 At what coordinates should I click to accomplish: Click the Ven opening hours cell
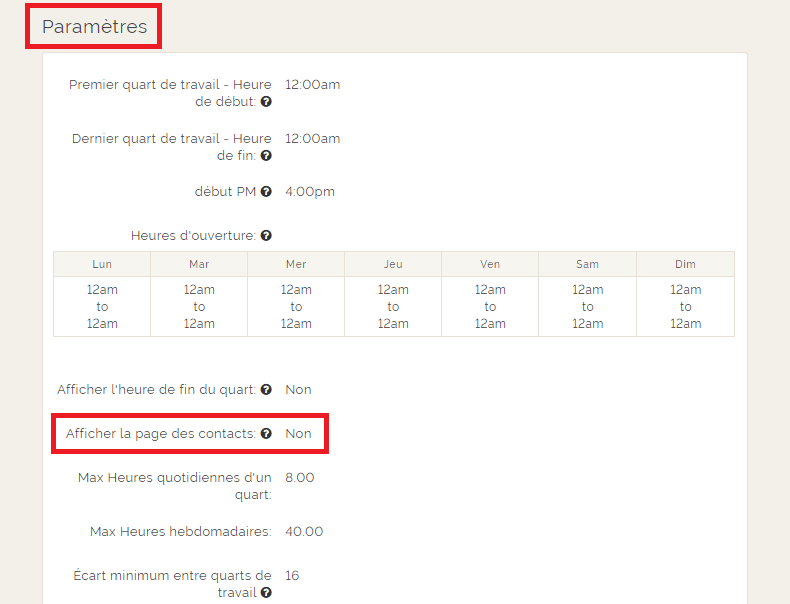coord(490,307)
